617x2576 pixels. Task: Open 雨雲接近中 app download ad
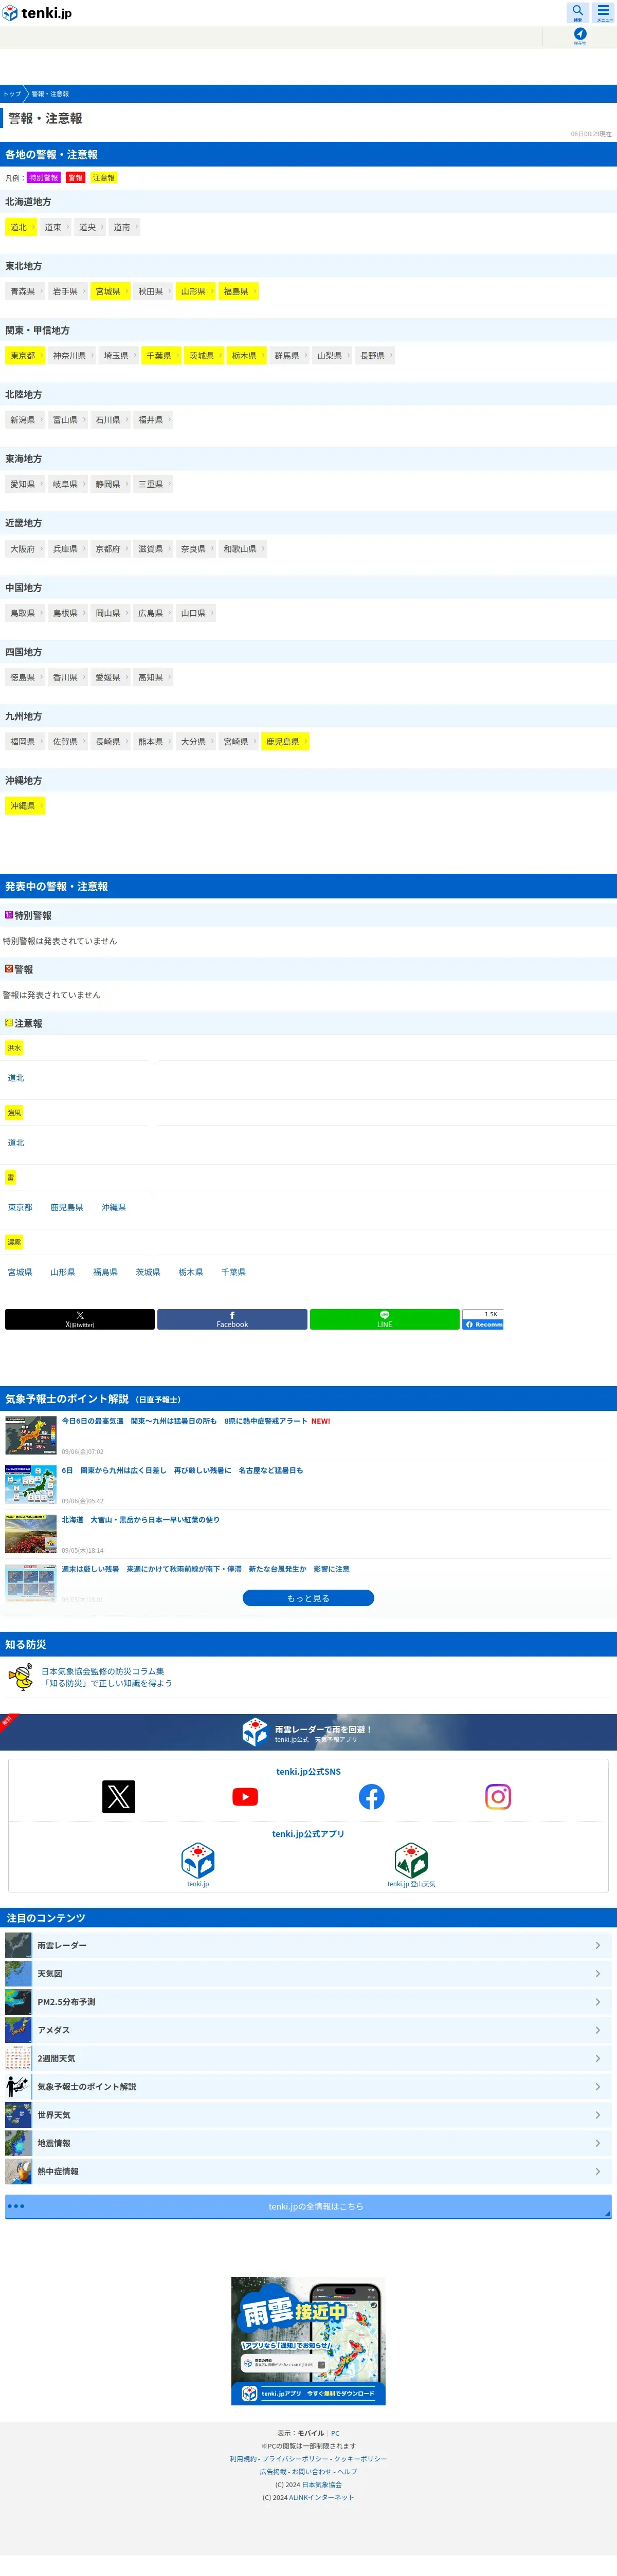click(308, 2341)
